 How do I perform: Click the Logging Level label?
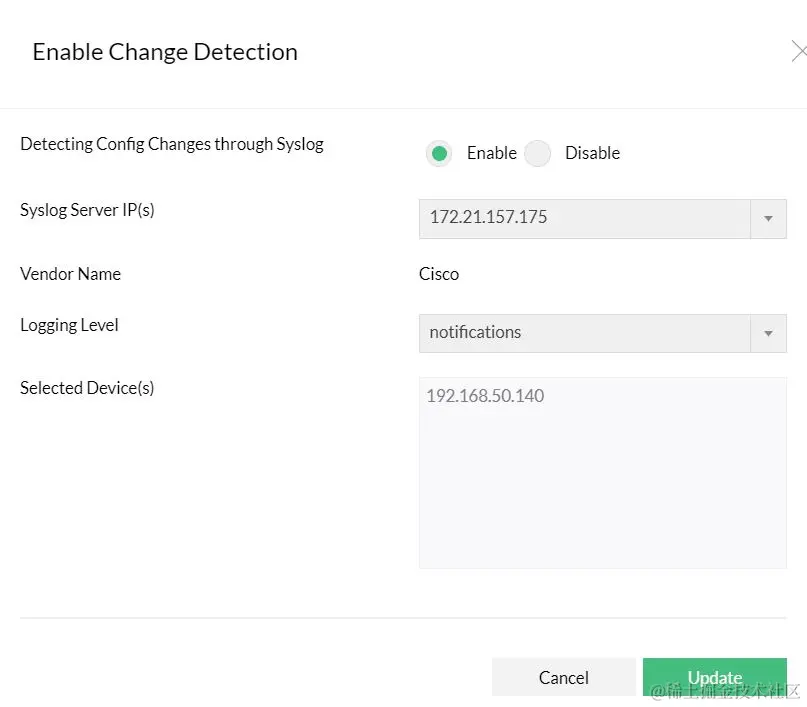point(68,324)
